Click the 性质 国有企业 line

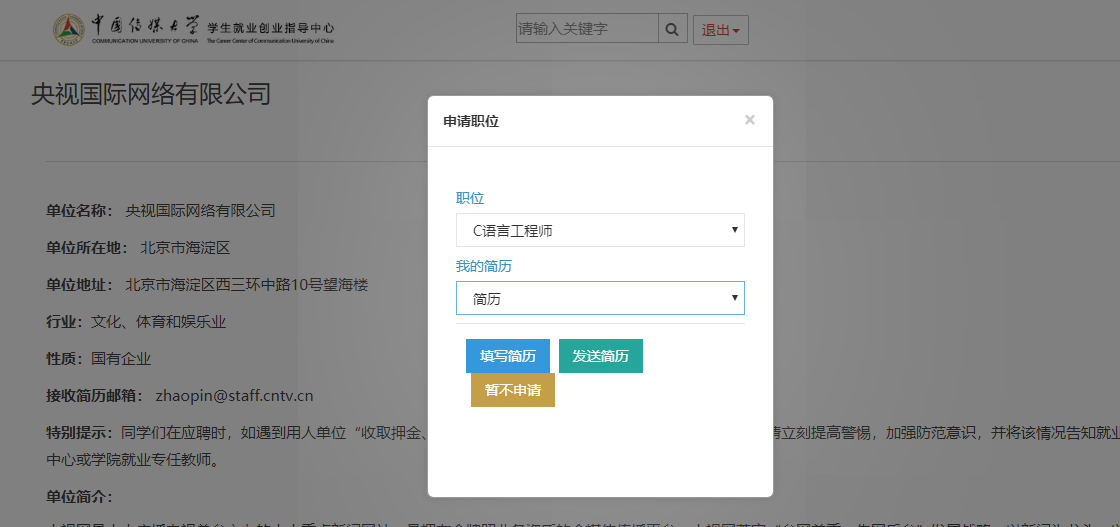point(98,358)
